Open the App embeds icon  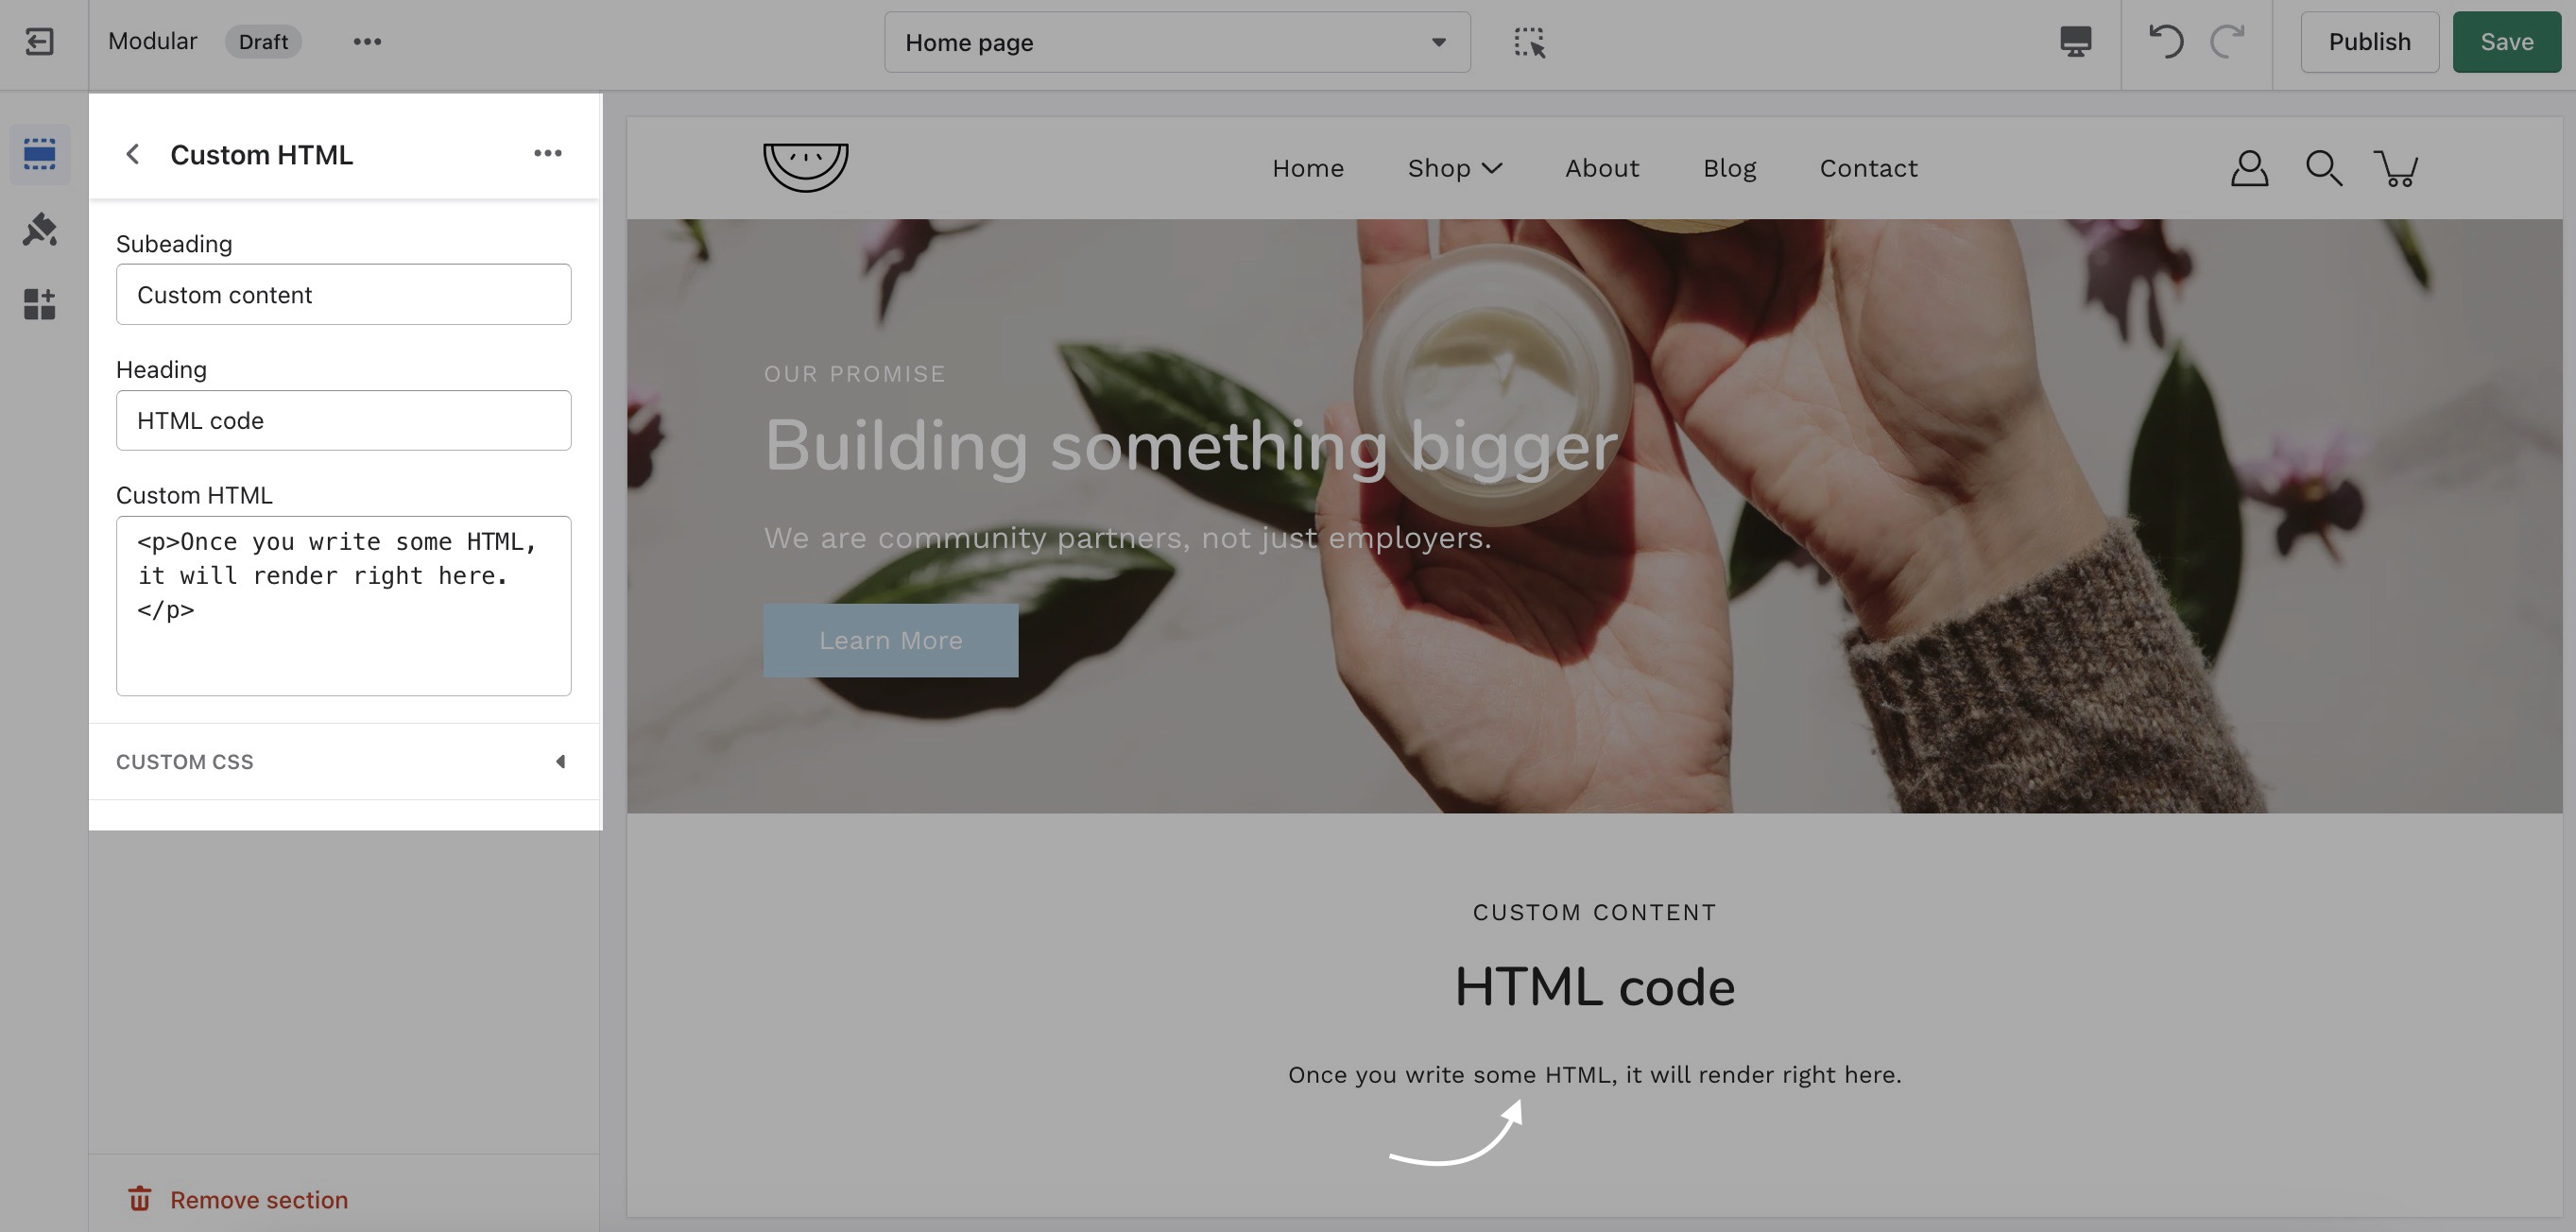tap(39, 304)
